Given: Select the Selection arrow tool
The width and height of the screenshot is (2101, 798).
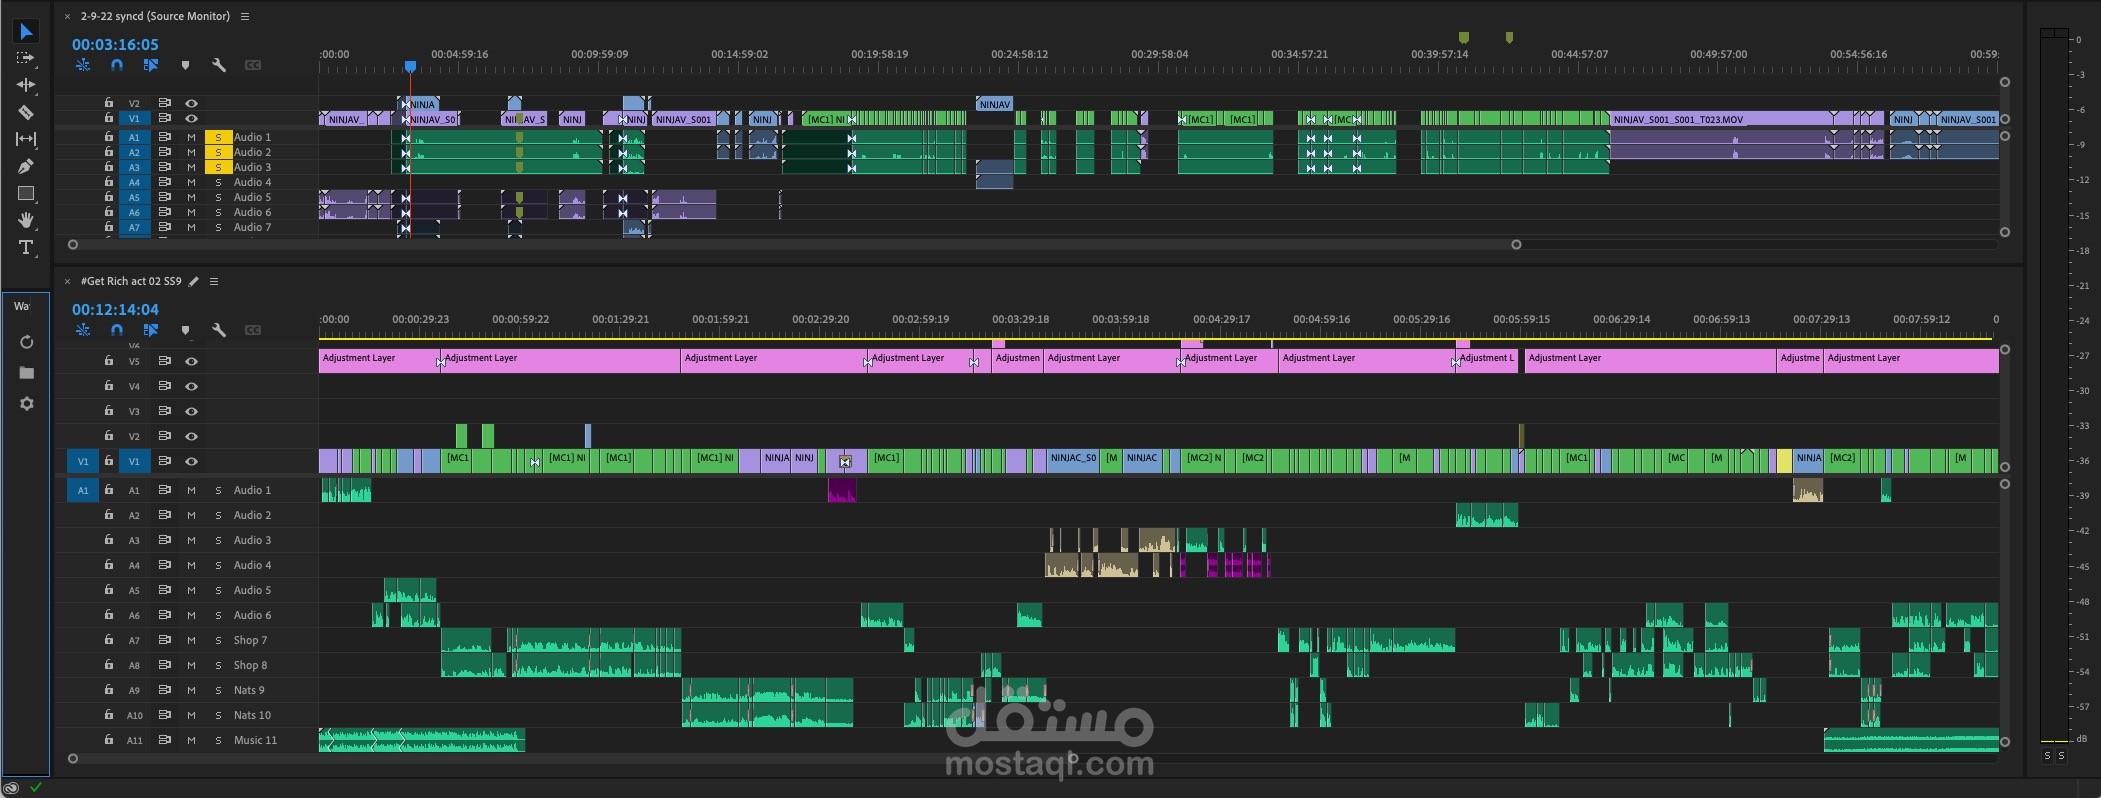Looking at the screenshot, I should coord(26,32).
